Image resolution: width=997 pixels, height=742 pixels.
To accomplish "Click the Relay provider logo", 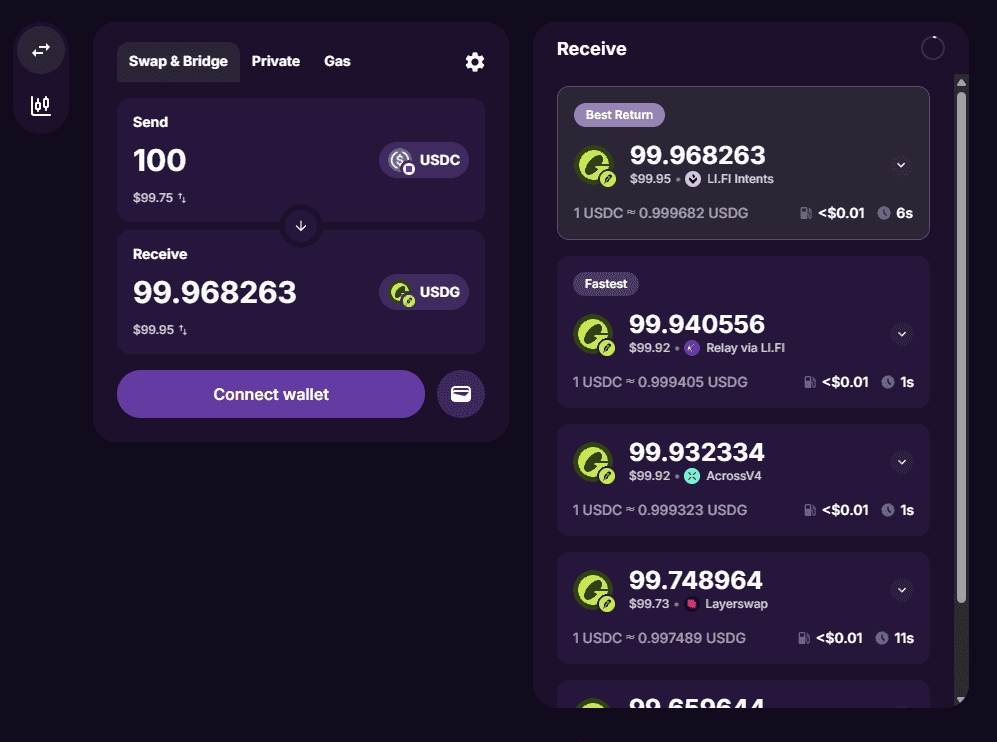I will [692, 348].
